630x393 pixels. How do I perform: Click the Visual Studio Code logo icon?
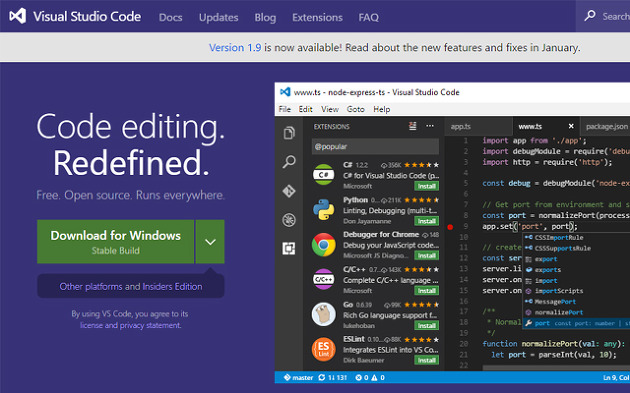pyautogui.click(x=18, y=16)
